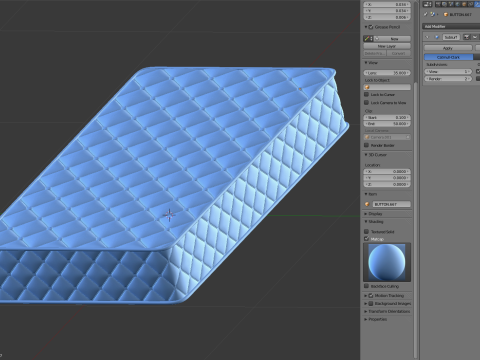Viewport: 480px width, 360px height.
Task: Click the object cube icon beside BUTTON name in breadcrumb
Action: (446, 14)
